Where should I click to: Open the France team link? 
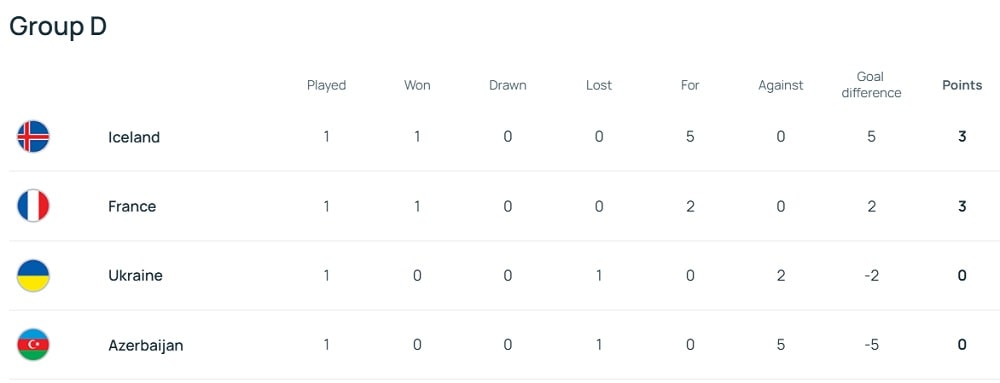click(132, 206)
